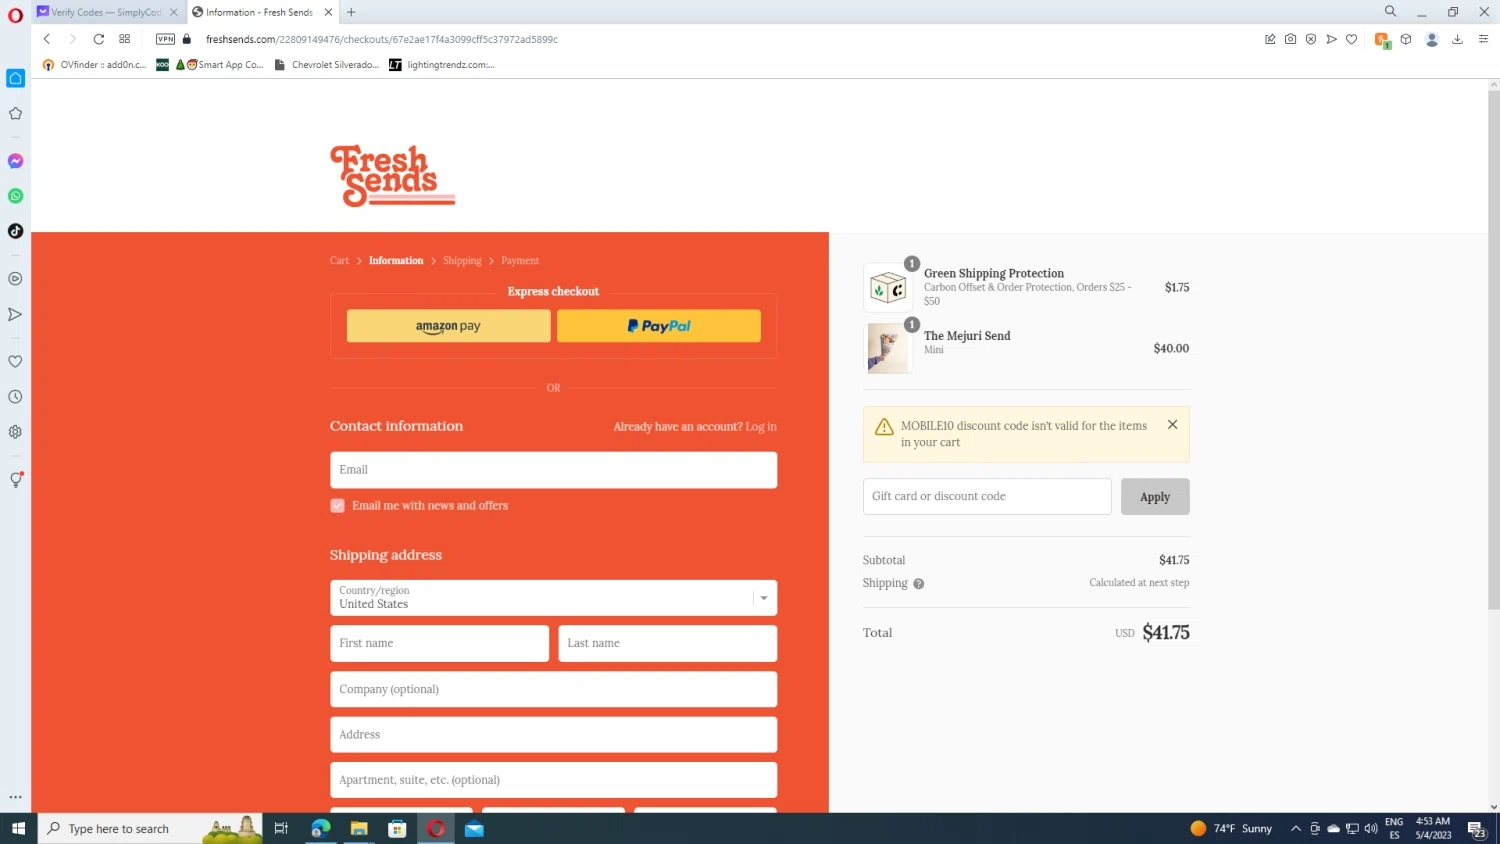Checkout with Amazon Pay
The height and width of the screenshot is (844, 1500).
click(x=448, y=326)
